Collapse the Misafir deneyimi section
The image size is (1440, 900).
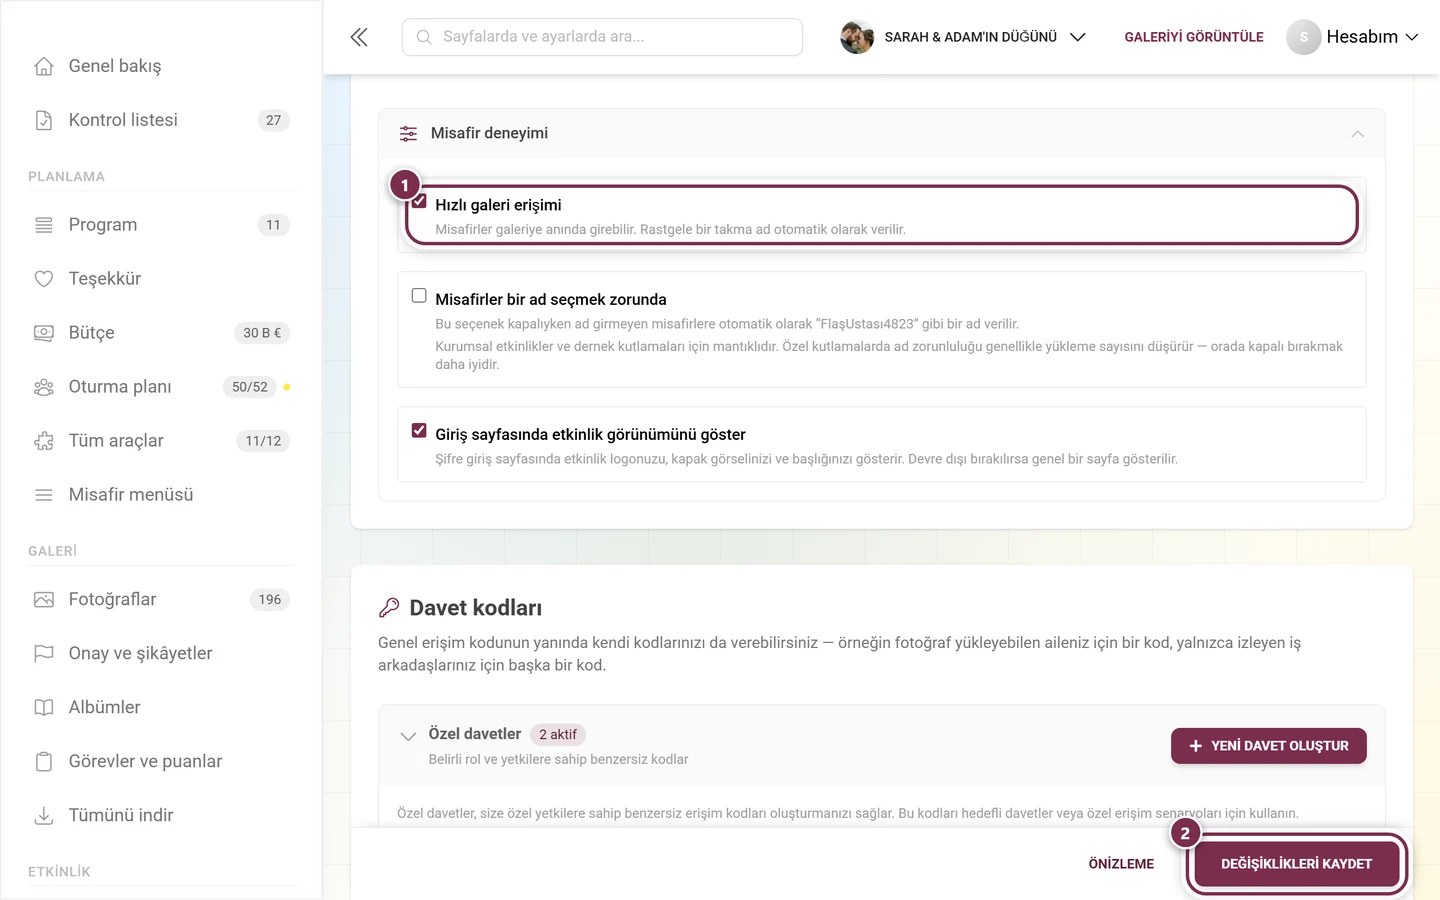pyautogui.click(x=1357, y=134)
